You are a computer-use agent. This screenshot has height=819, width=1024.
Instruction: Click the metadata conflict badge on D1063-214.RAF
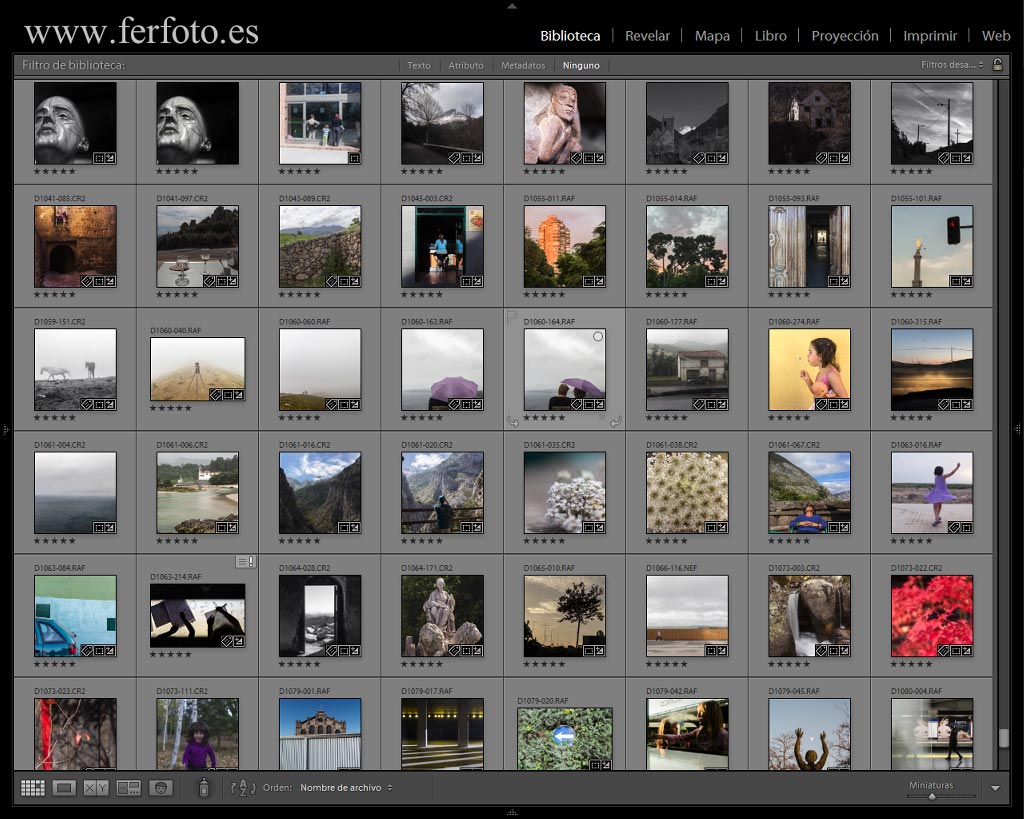(x=246, y=562)
